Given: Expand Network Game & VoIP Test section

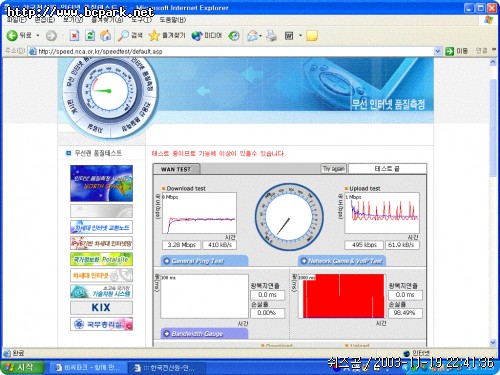Looking at the screenshot, I should point(342,261).
